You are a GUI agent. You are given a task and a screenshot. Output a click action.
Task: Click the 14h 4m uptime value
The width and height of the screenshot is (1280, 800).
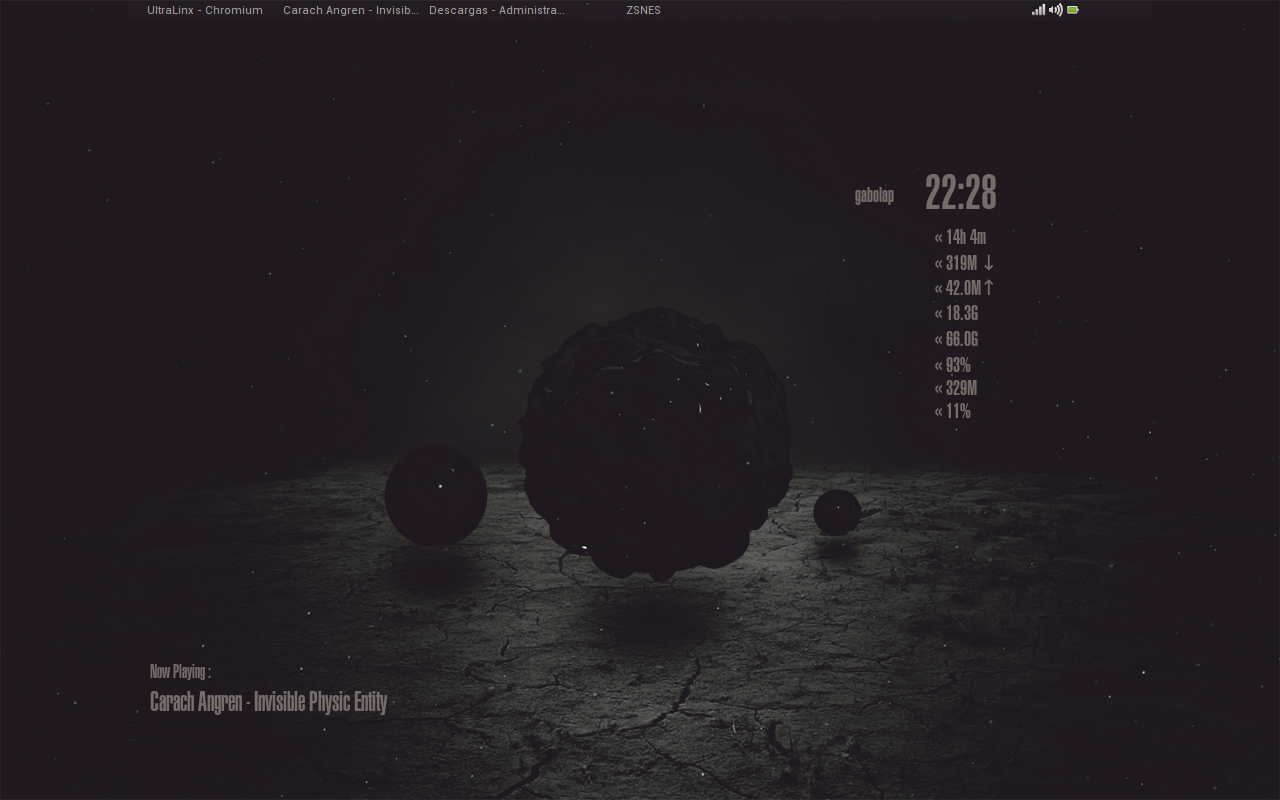click(x=966, y=237)
